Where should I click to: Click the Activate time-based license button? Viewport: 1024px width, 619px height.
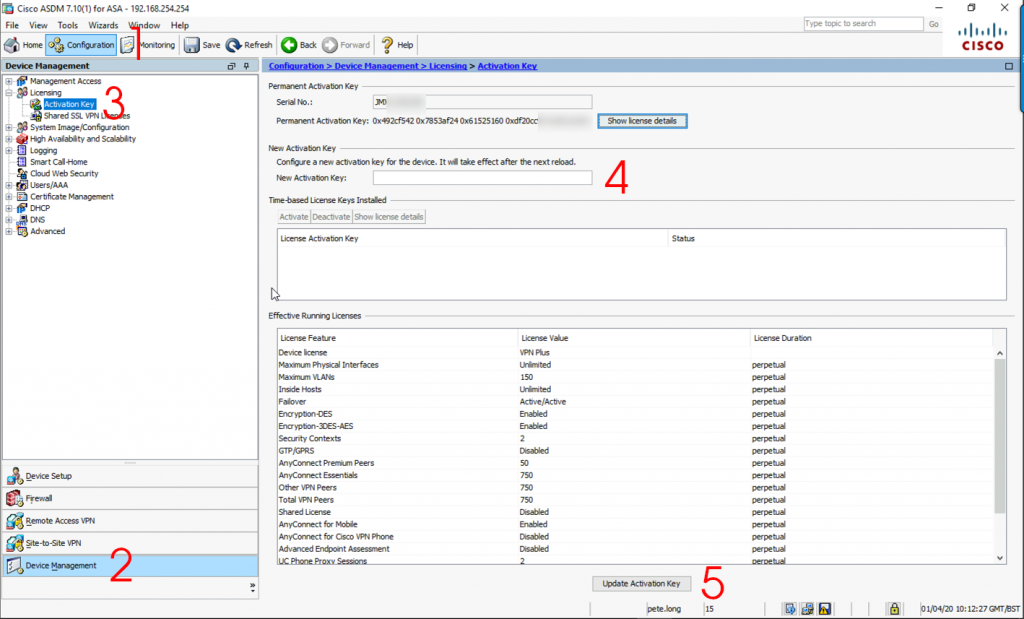coord(293,217)
